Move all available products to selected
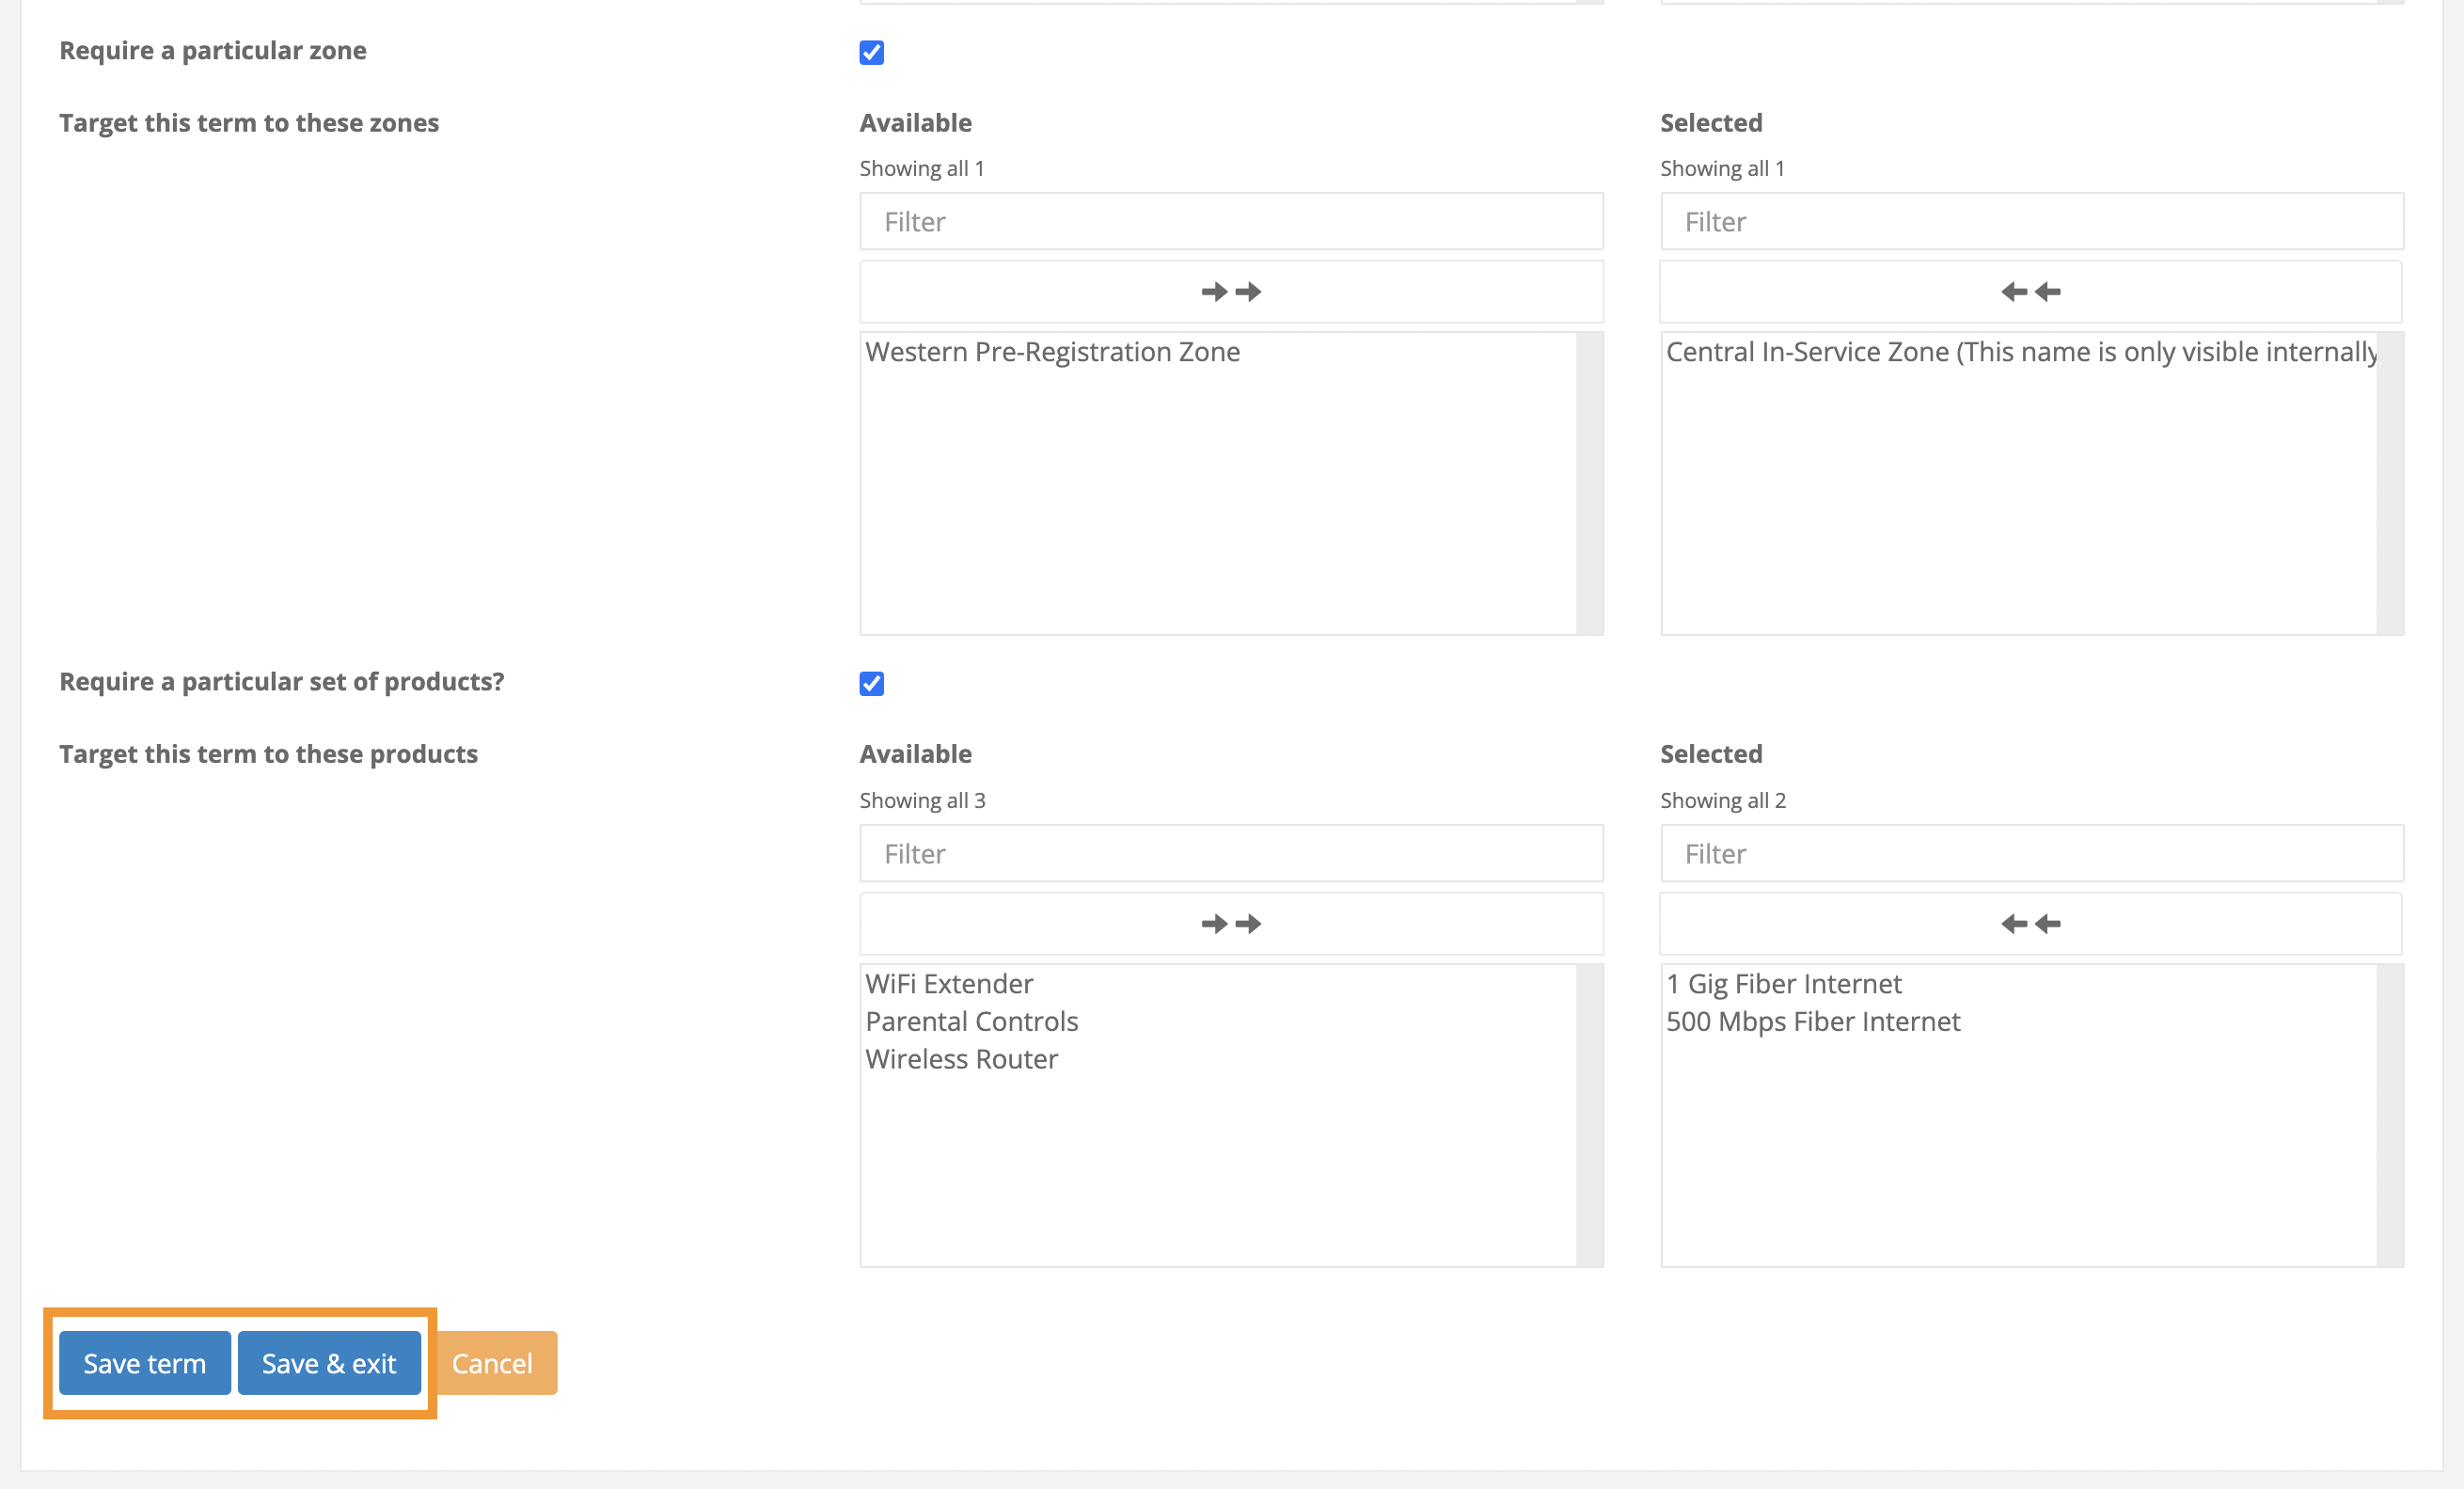Screen dimensions: 2464x1489 pyautogui.click(x=1231, y=923)
